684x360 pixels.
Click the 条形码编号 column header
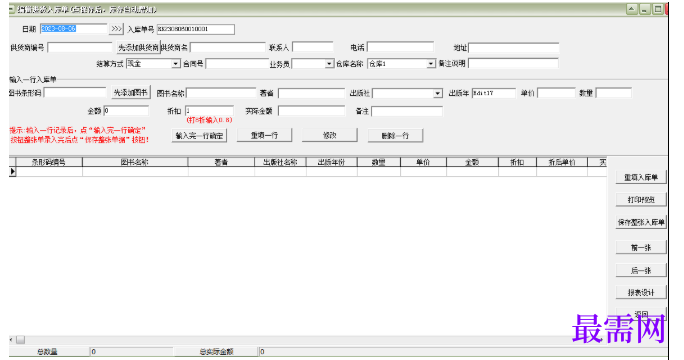point(49,162)
